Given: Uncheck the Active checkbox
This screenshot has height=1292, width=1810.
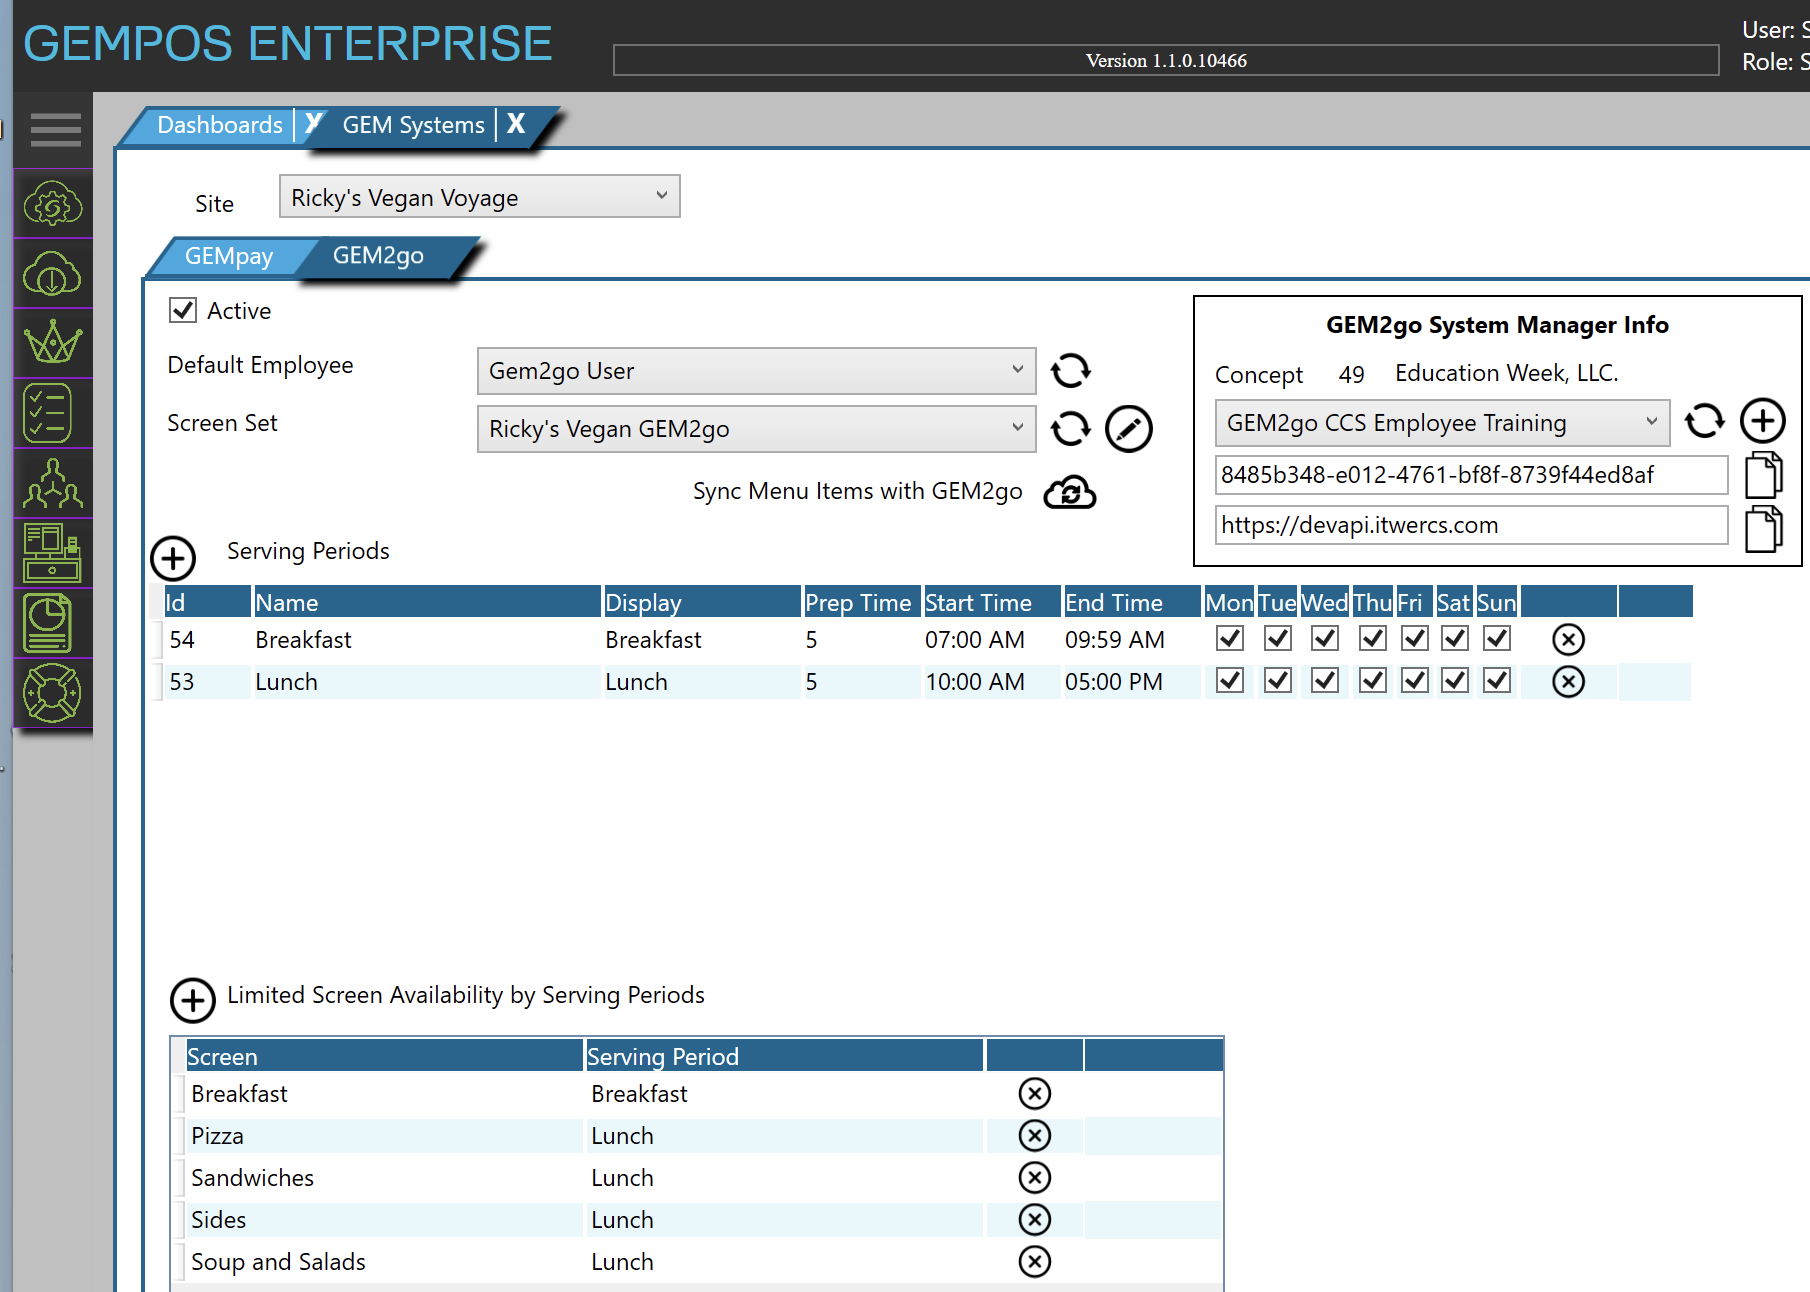Looking at the screenshot, I should point(183,310).
